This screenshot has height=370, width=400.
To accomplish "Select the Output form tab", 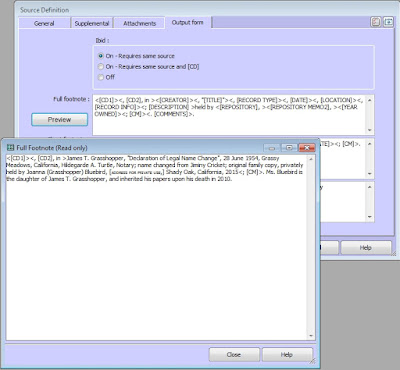I will pyautogui.click(x=187, y=22).
